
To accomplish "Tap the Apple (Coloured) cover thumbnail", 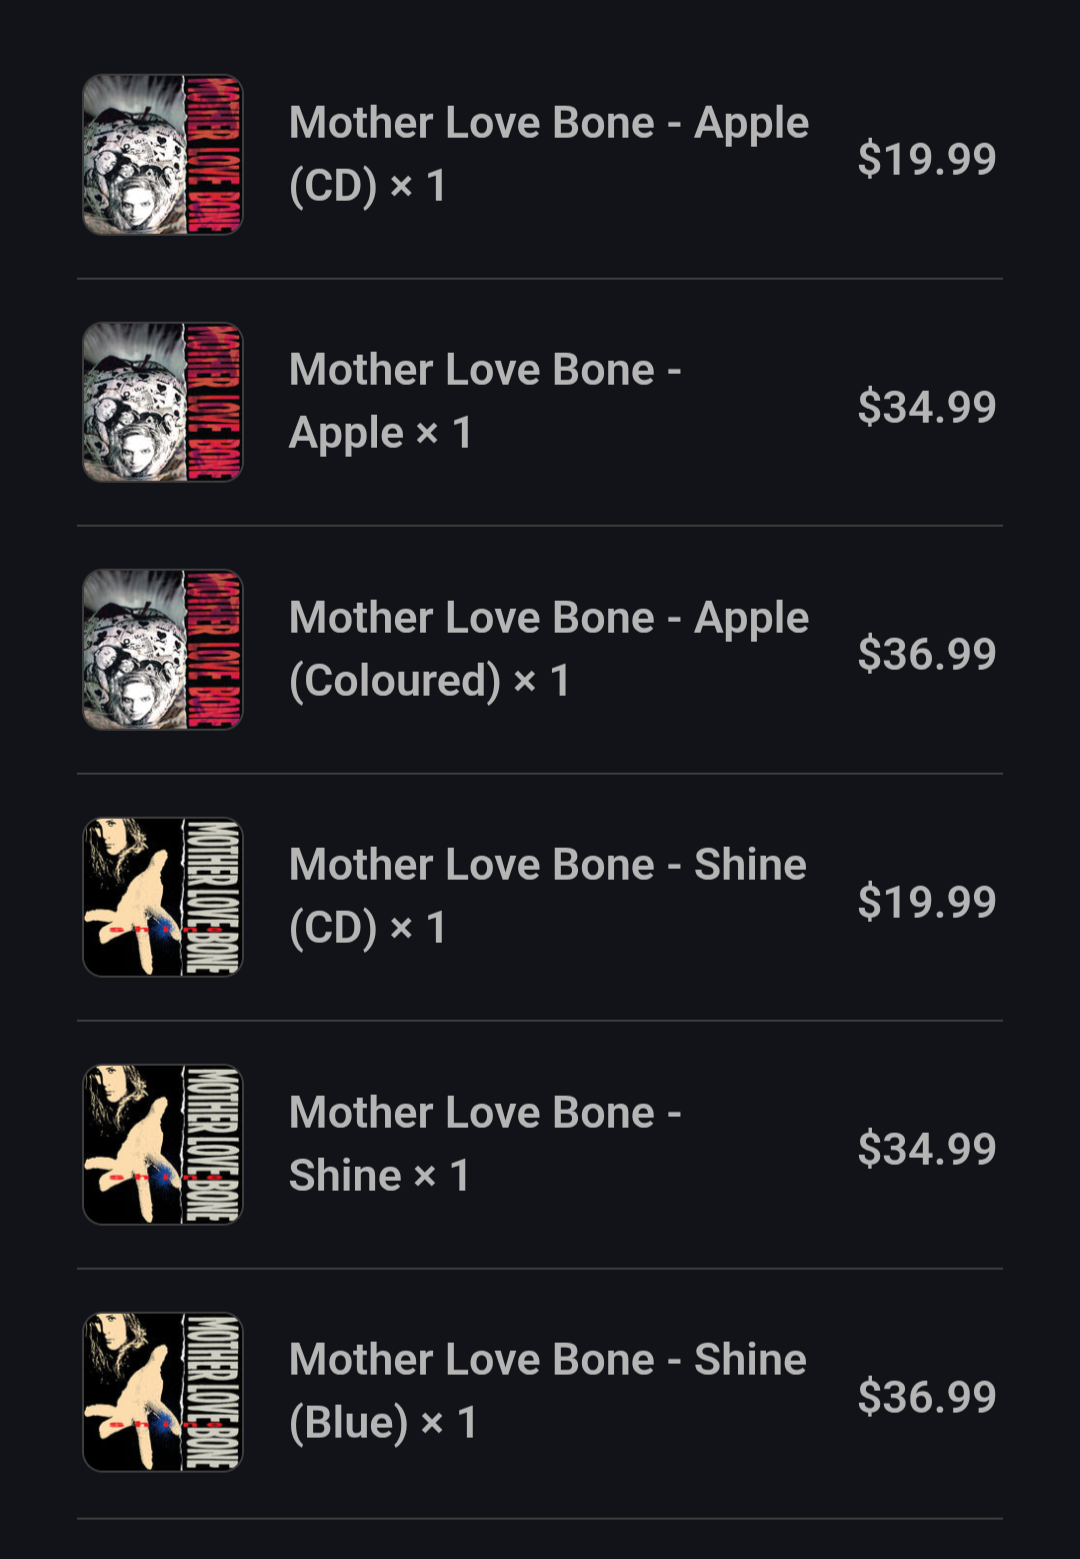I will (x=162, y=650).
